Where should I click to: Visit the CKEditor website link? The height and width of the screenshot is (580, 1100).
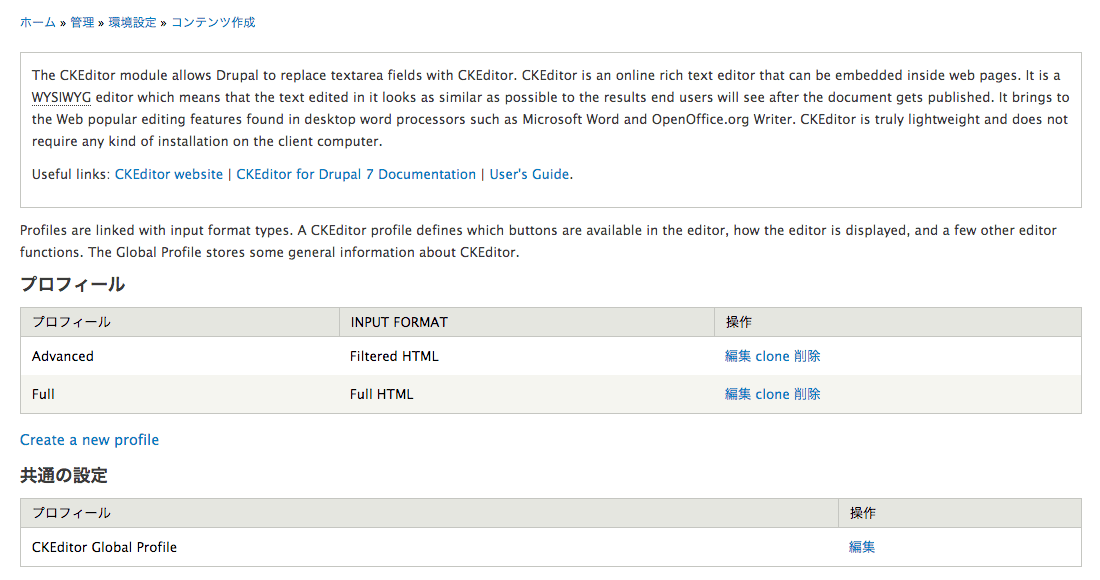(168, 175)
